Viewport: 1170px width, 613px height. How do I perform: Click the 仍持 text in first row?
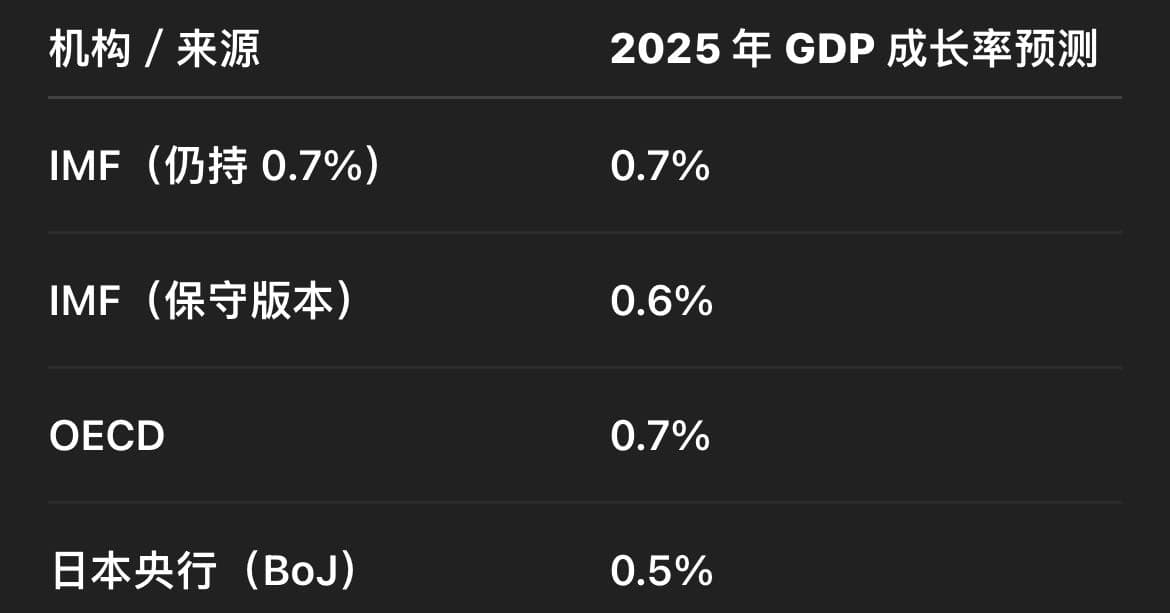pyautogui.click(x=207, y=165)
